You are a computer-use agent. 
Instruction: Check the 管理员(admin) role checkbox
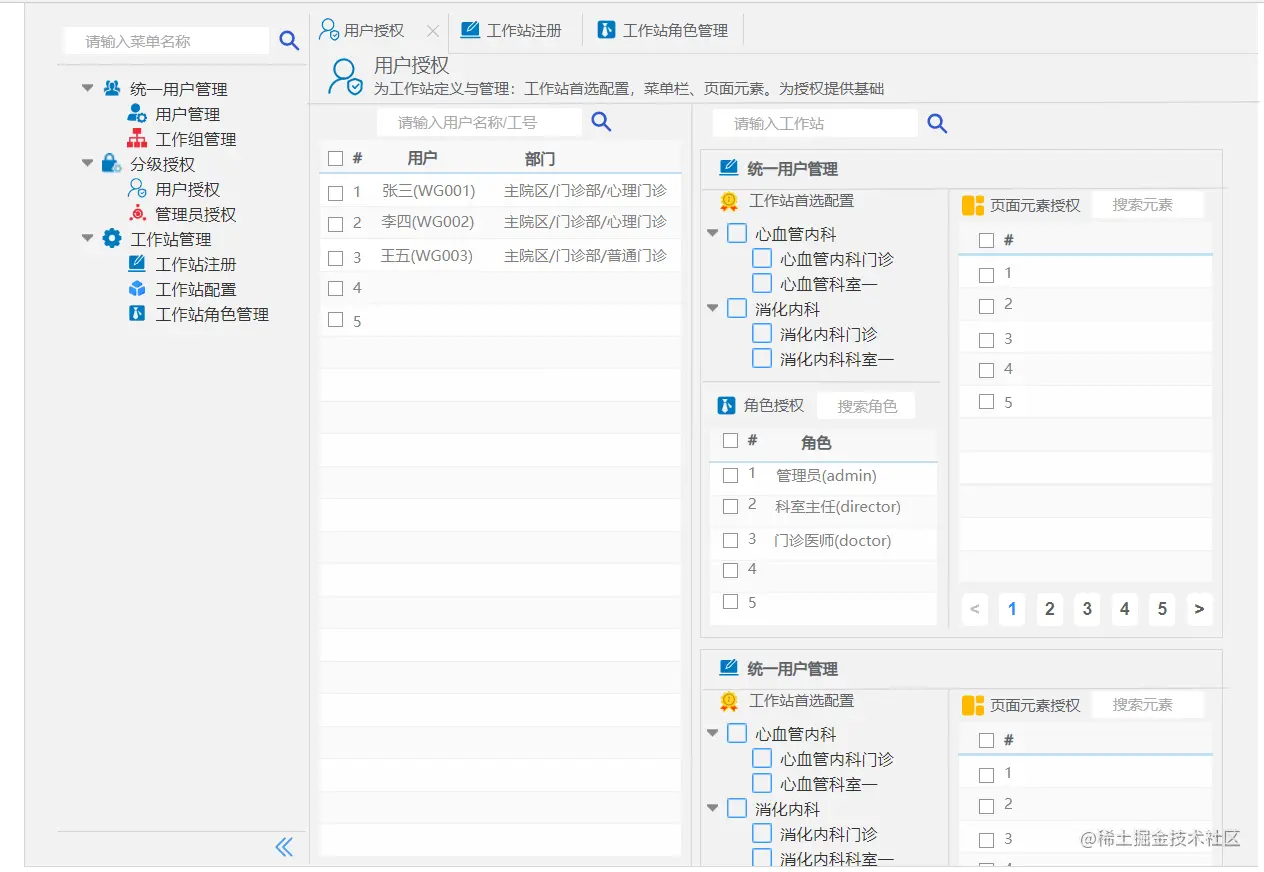click(730, 475)
